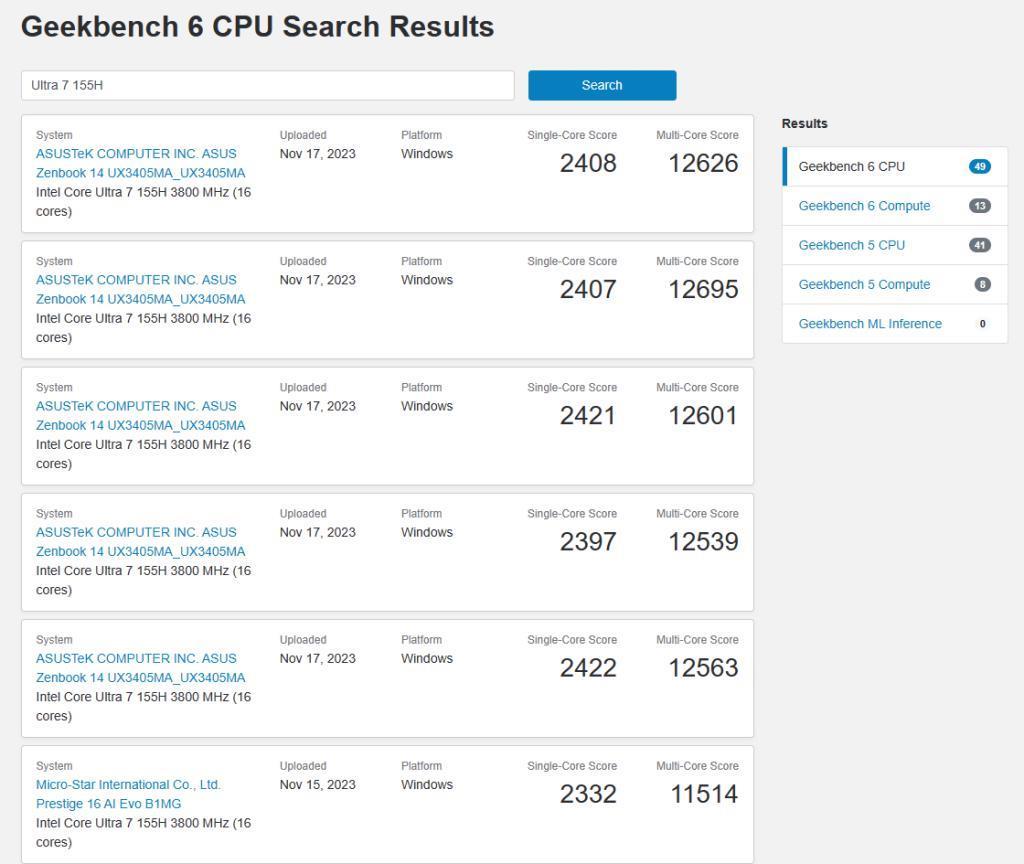Screen dimensions: 1024x864
Task: Click the 8 count badge
Action: tap(982, 285)
